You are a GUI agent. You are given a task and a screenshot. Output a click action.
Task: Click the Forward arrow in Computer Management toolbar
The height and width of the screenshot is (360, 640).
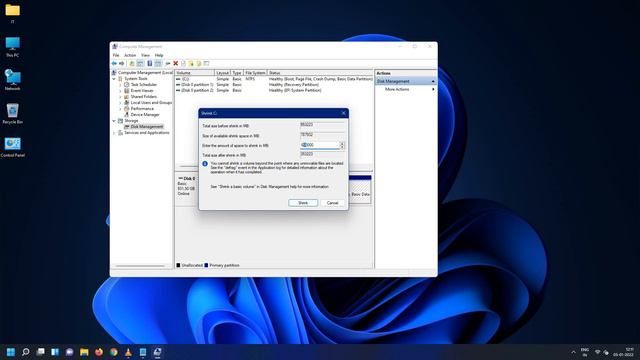click(x=121, y=64)
